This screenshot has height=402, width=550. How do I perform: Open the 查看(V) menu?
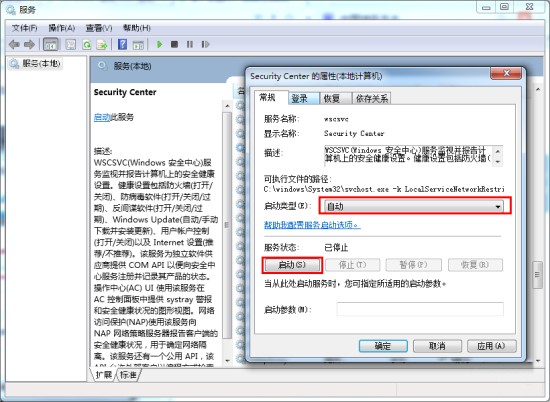99,28
